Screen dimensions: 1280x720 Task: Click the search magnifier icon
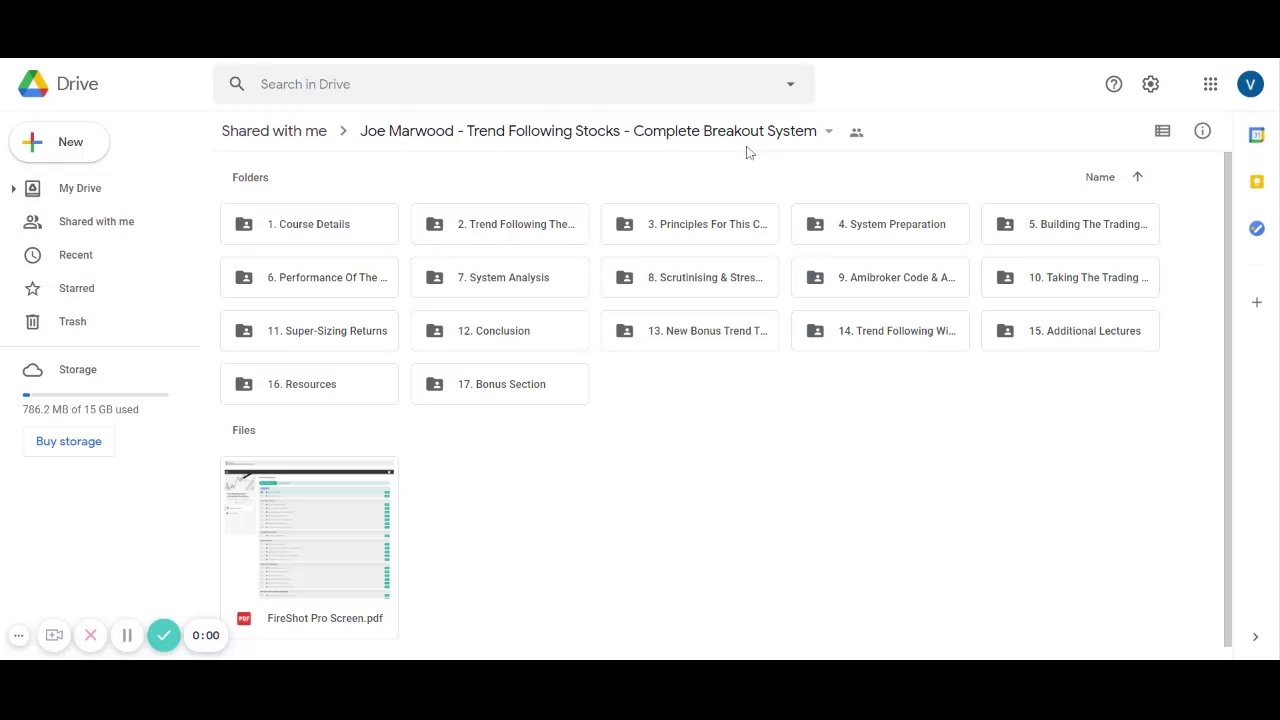(x=237, y=84)
